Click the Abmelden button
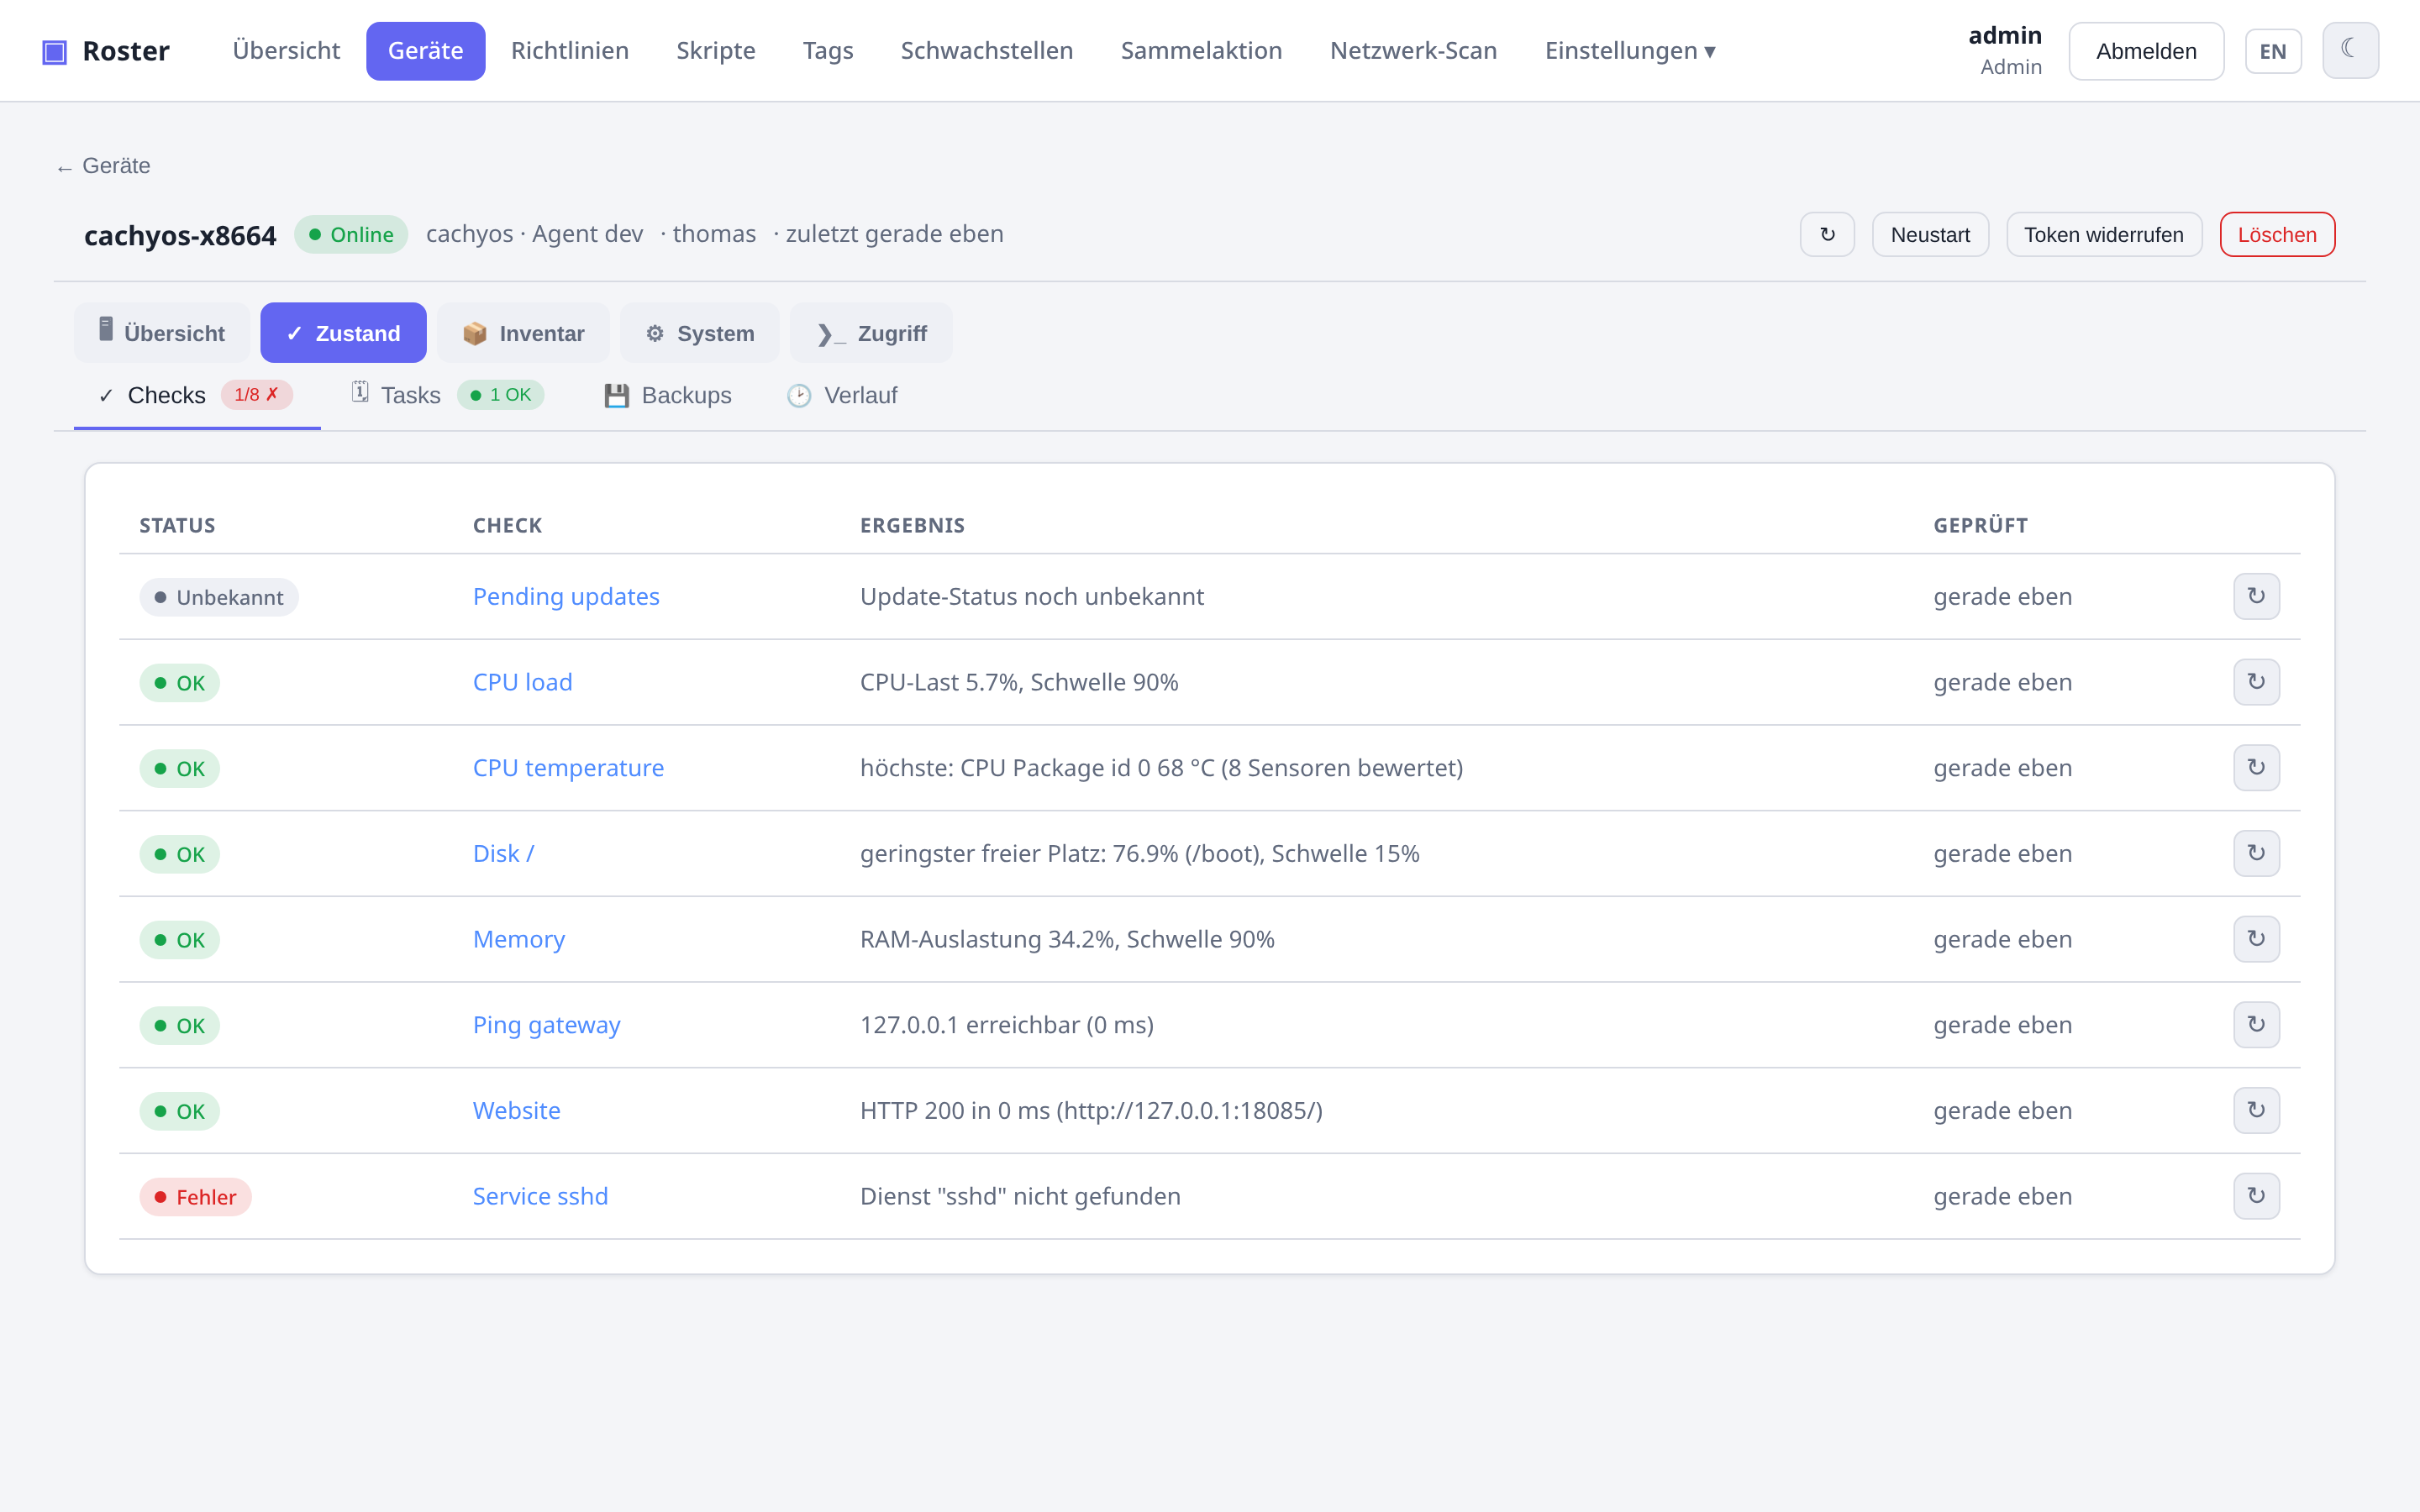The image size is (2420, 1512). click(2146, 51)
